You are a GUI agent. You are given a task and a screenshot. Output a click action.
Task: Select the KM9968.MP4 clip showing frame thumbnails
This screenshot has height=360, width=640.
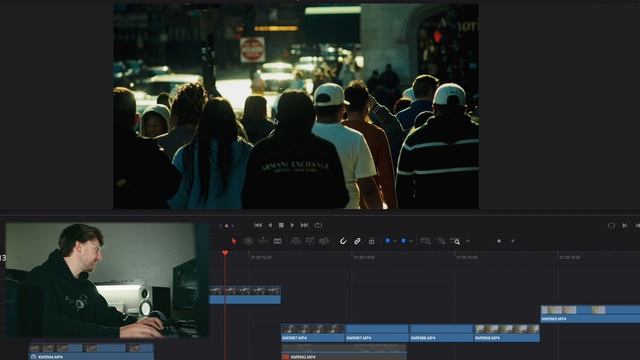tap(507, 333)
